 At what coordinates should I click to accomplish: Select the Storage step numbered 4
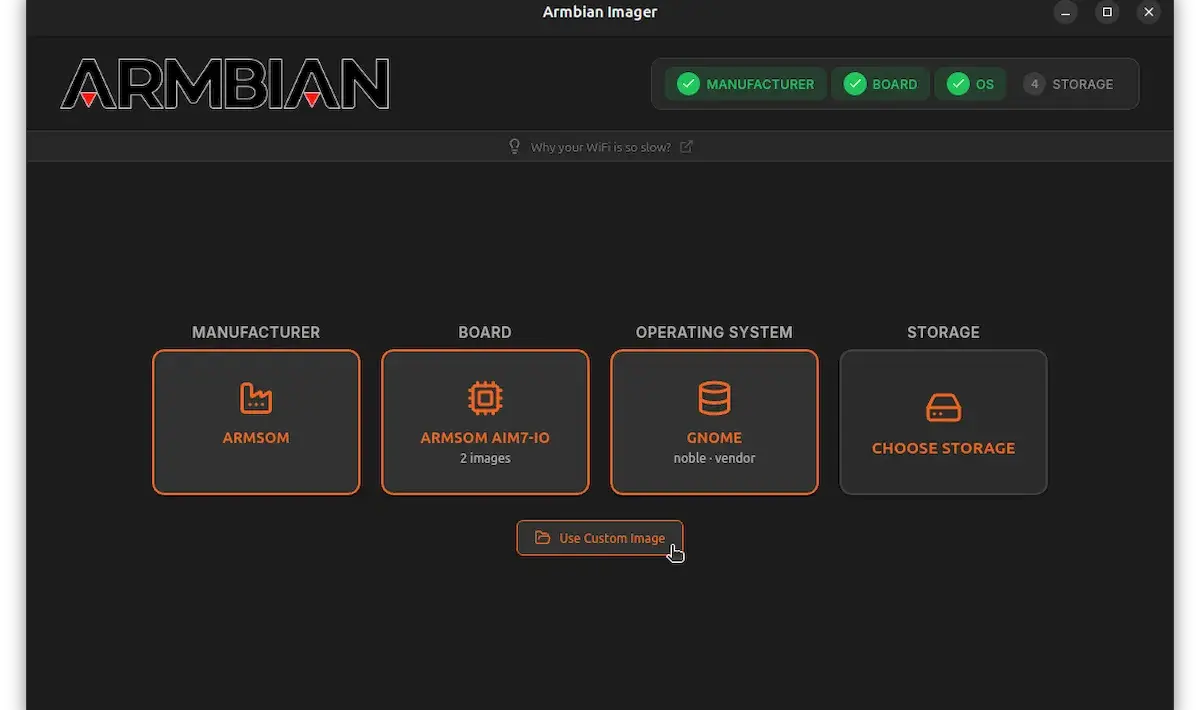point(1068,84)
